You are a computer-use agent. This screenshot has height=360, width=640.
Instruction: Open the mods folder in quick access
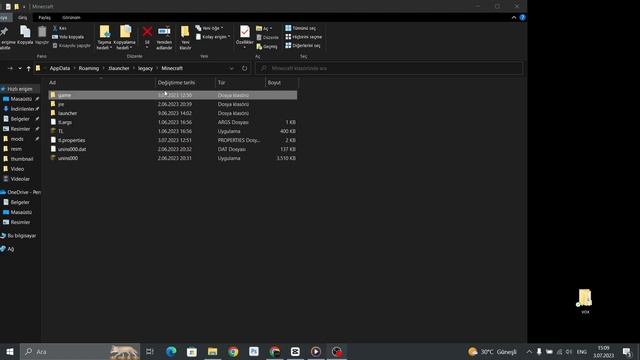[16, 139]
